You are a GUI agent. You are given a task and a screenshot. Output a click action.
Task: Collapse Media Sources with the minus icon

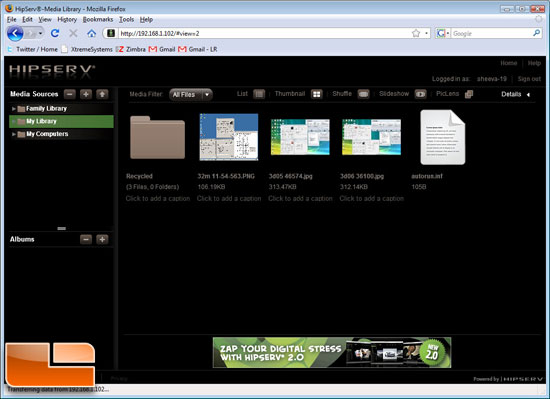(x=69, y=94)
